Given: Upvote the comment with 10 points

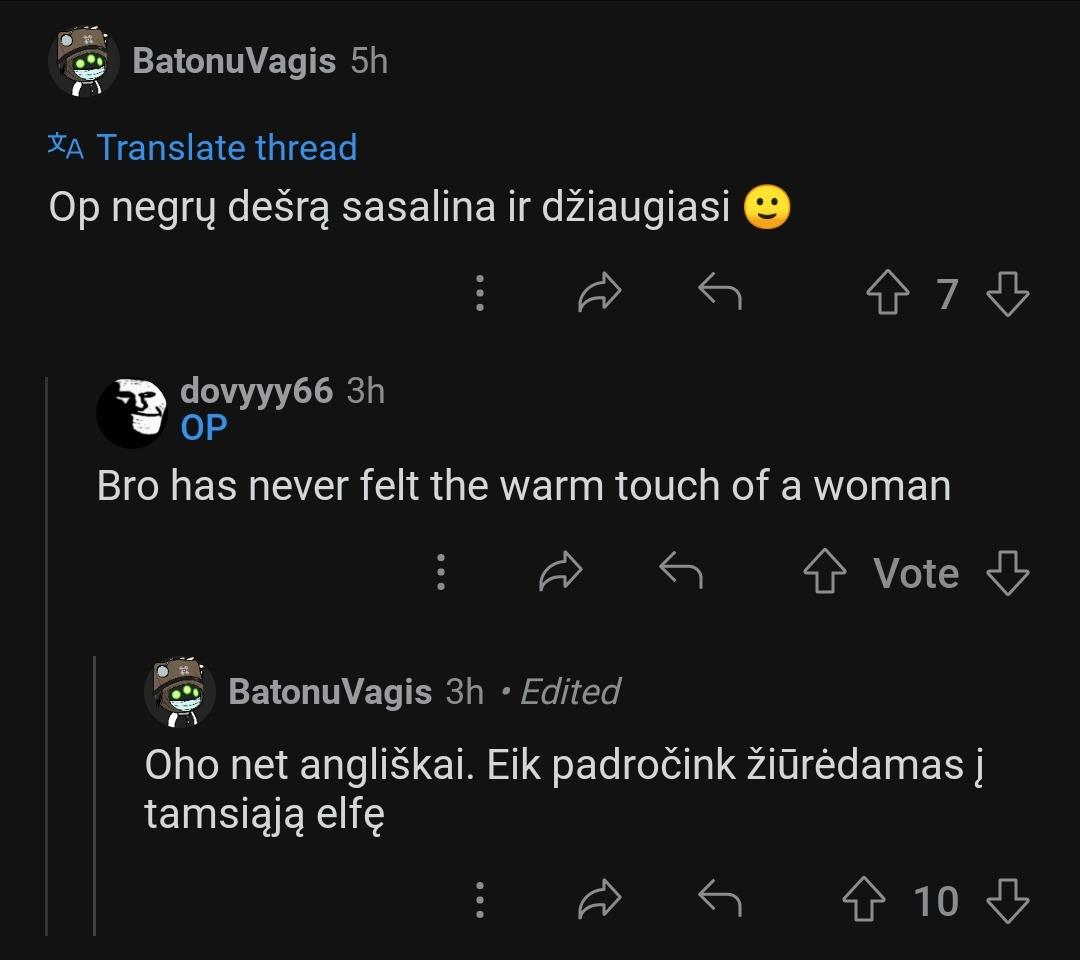Looking at the screenshot, I should point(863,901).
